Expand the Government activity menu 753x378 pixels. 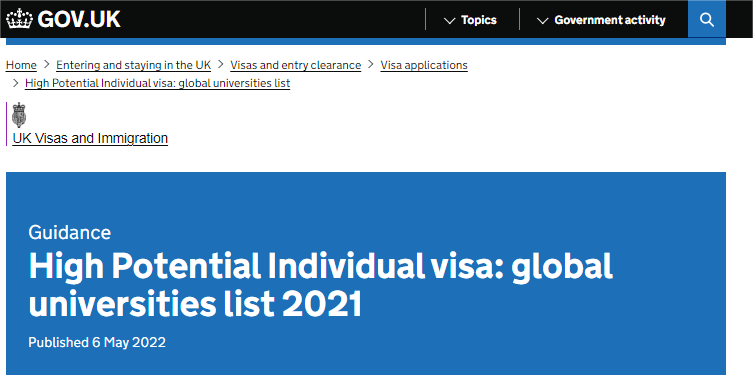pyautogui.click(x=601, y=20)
